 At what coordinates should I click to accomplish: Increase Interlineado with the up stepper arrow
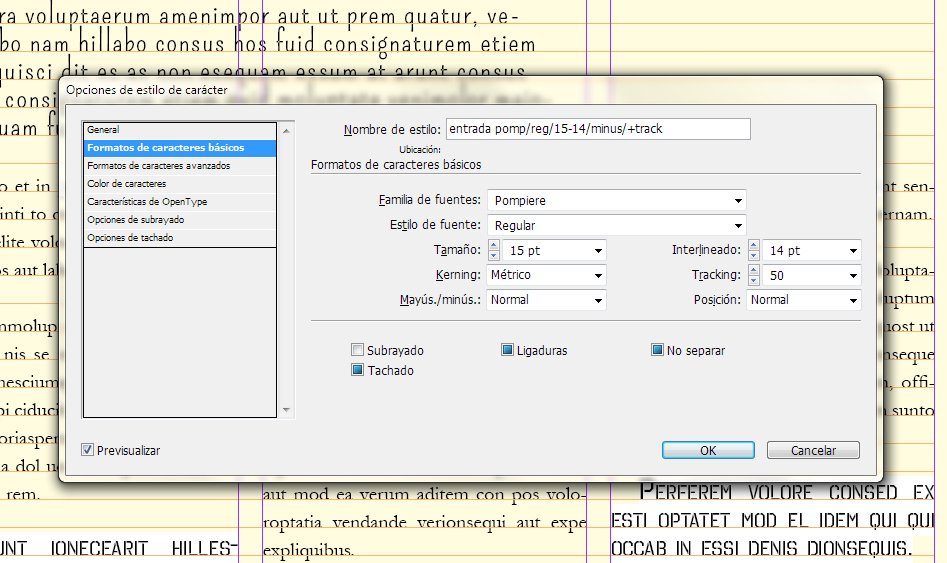[x=754, y=245]
